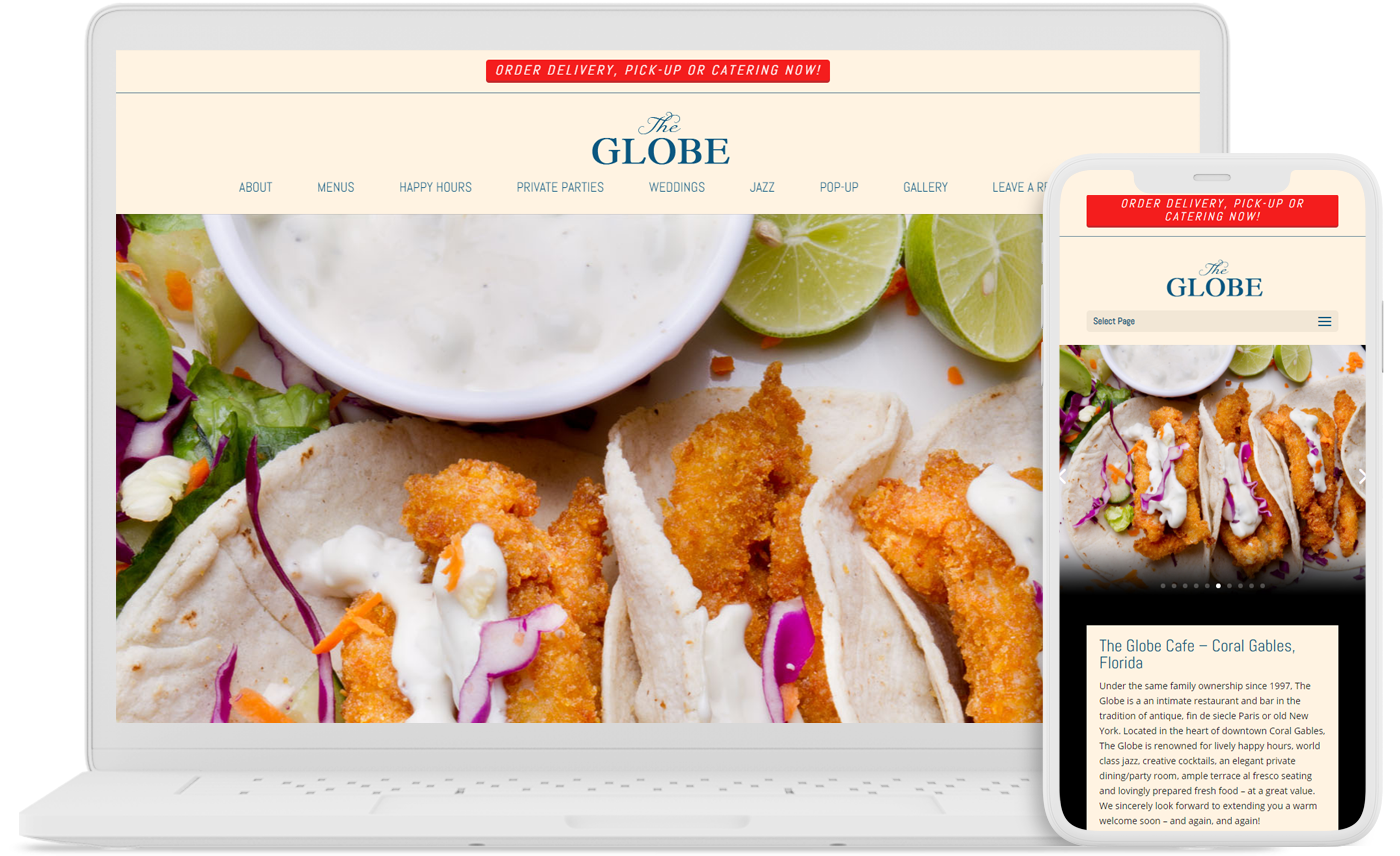Viewport: 1400px width, 856px height.
Task: Select seventh slider dot on phone
Action: tap(1229, 586)
